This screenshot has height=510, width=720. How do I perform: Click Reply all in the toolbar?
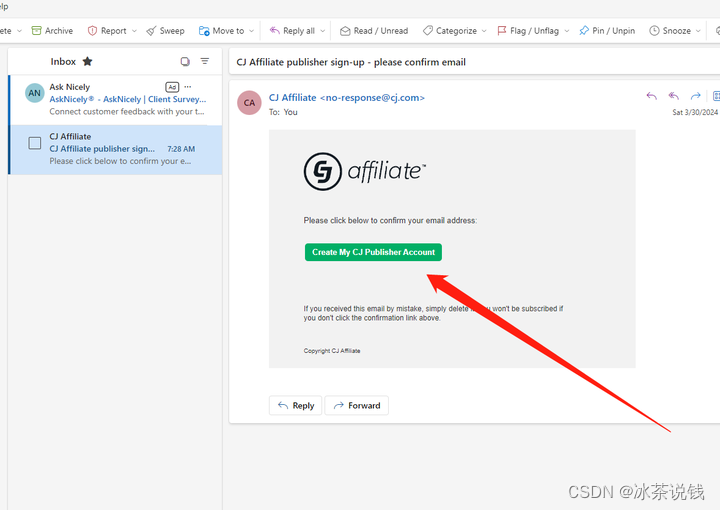pos(292,31)
